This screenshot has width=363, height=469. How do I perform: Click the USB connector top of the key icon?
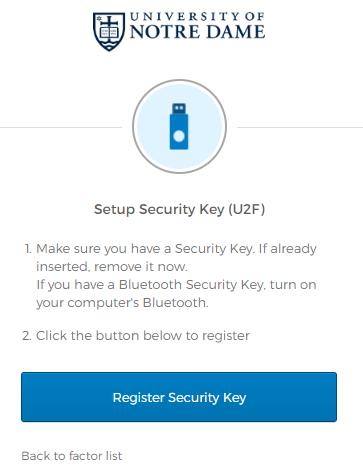[179, 108]
